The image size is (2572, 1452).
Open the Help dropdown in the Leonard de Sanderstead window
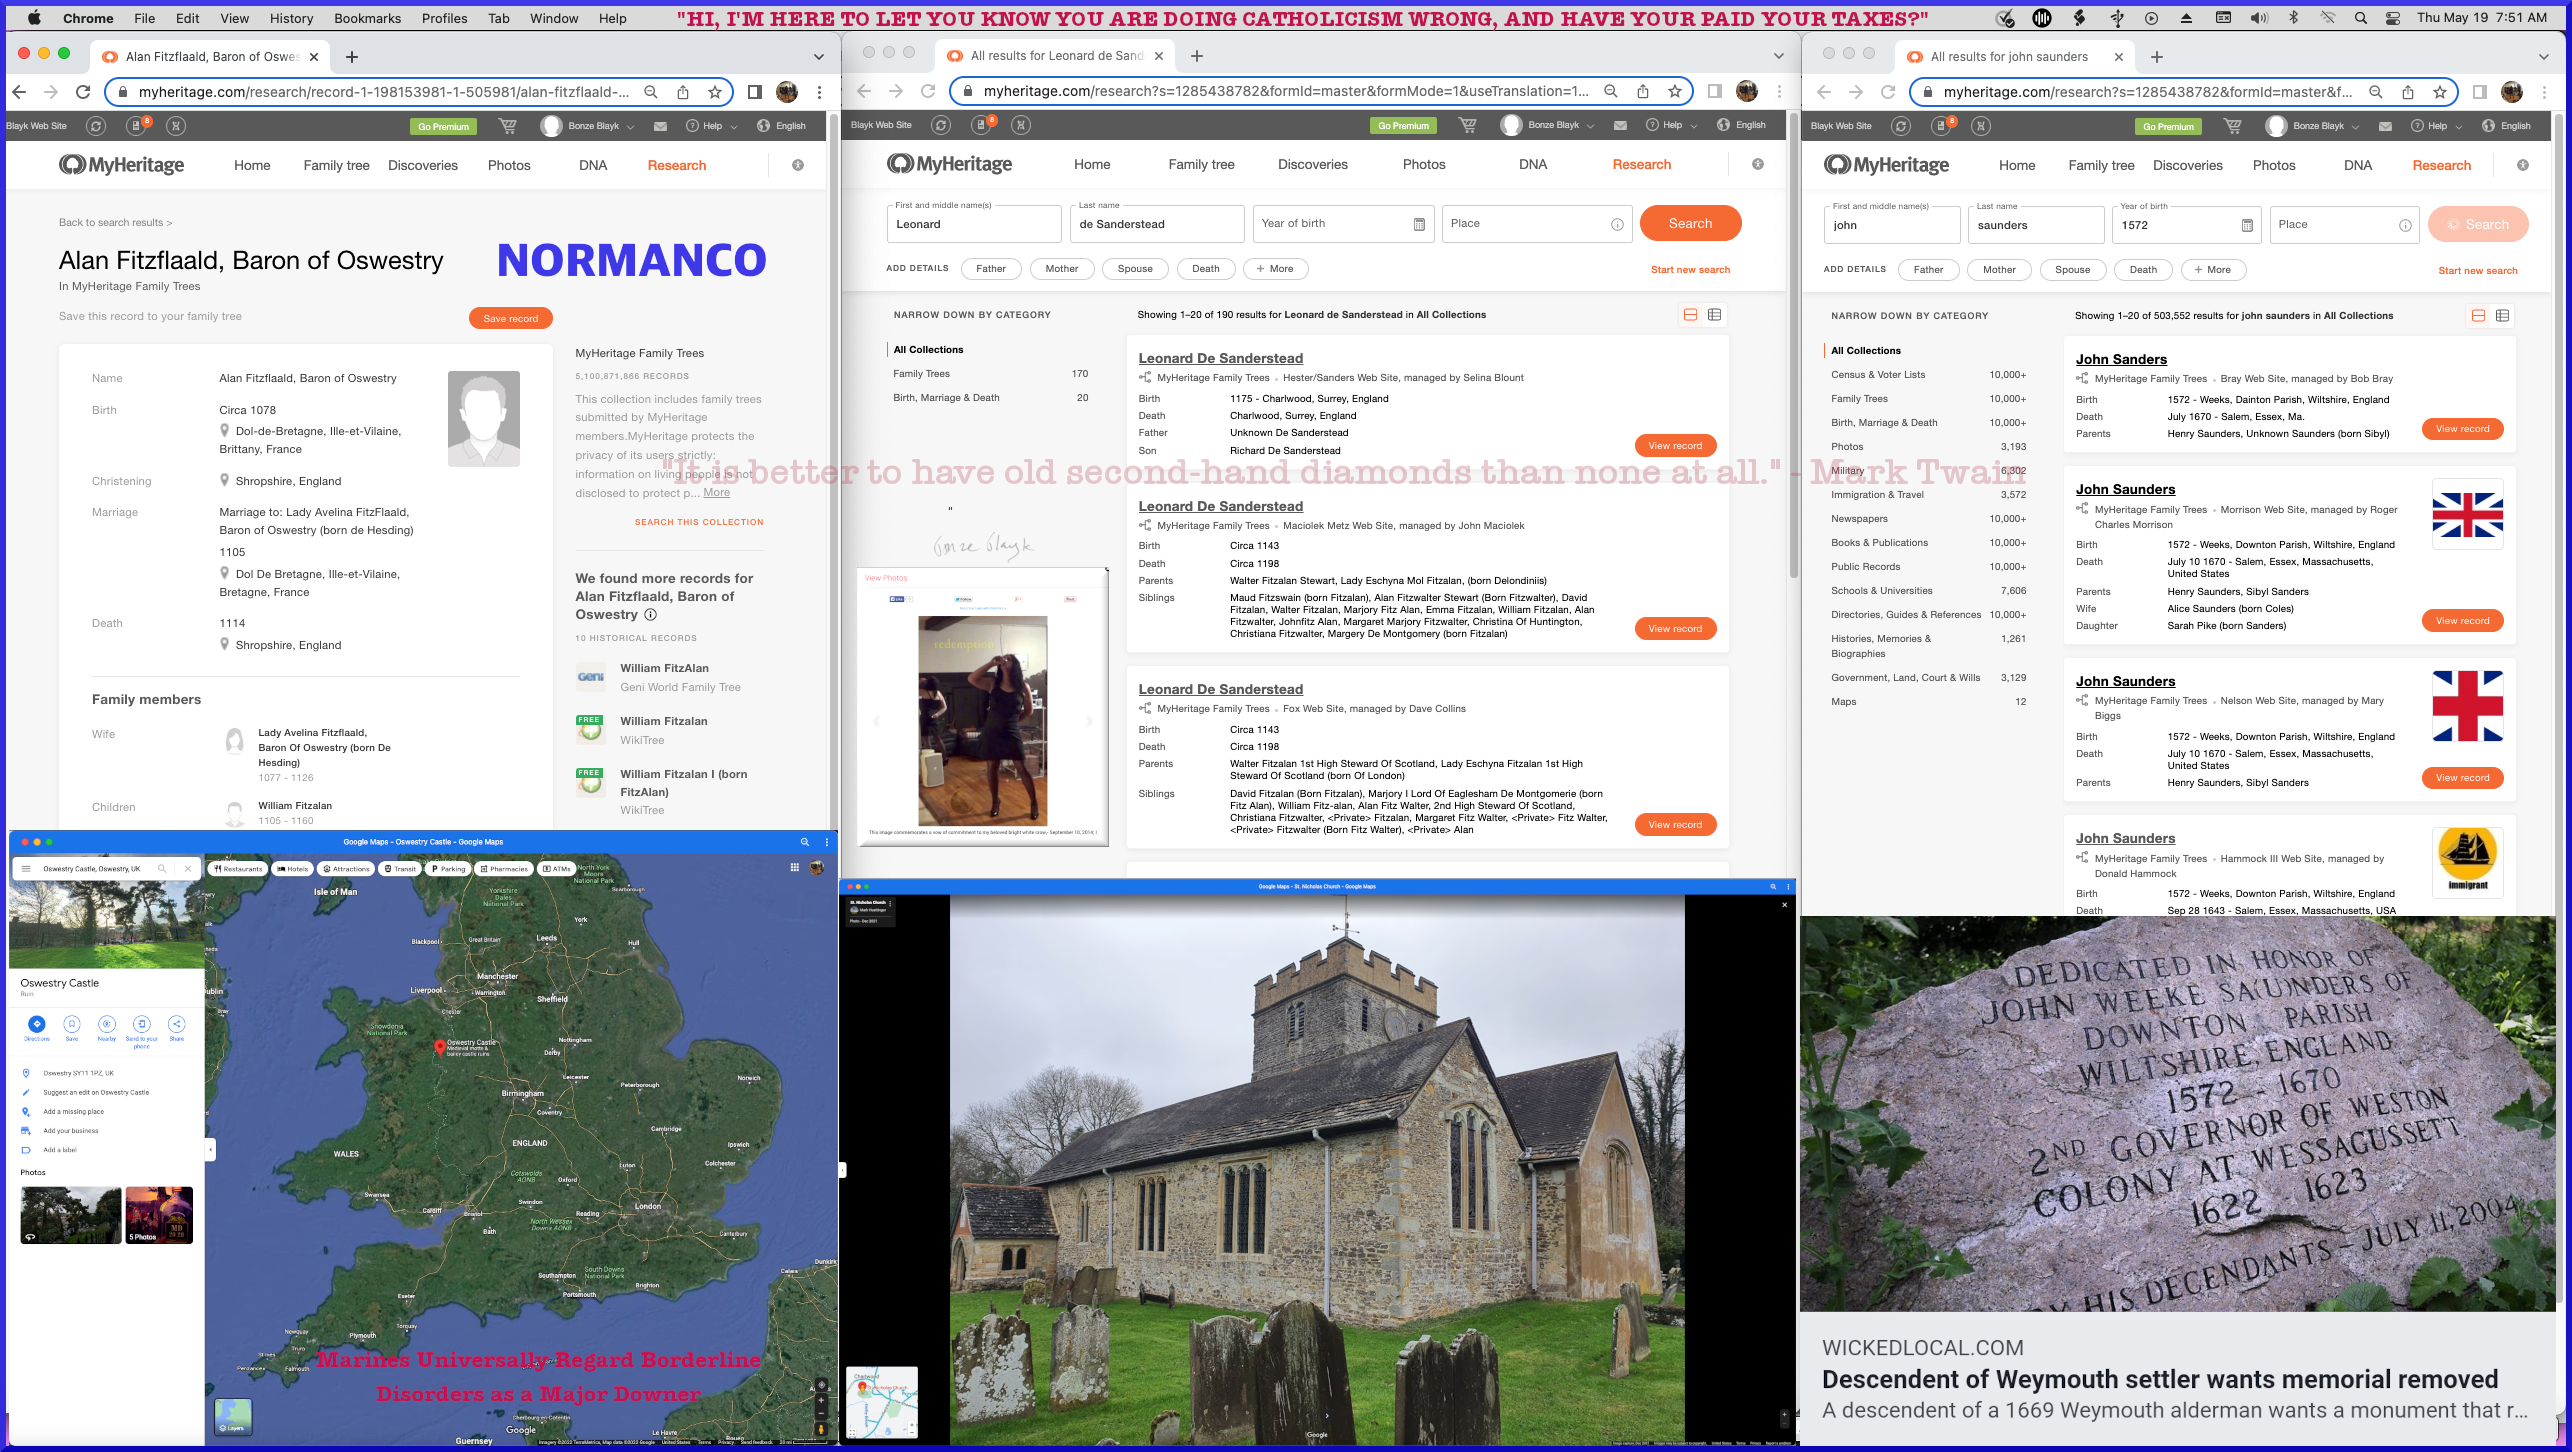(1671, 125)
